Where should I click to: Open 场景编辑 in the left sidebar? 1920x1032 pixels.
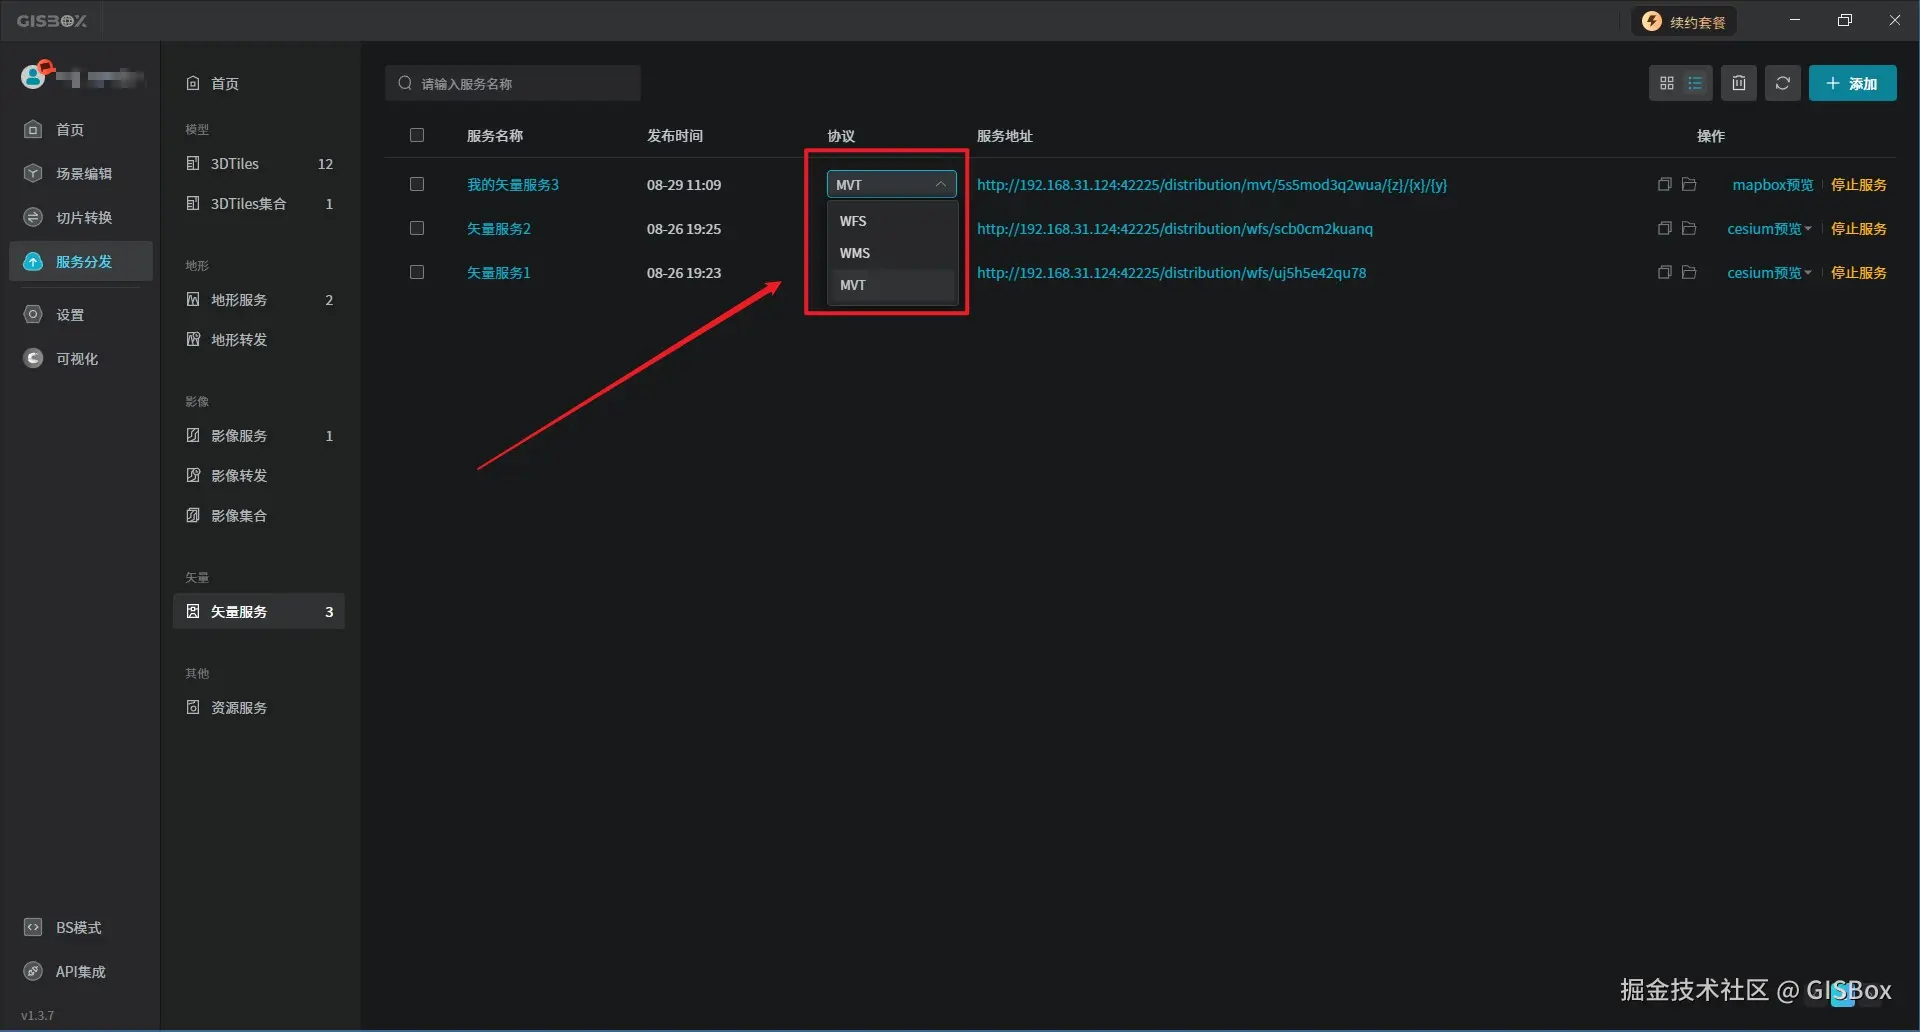coord(81,174)
